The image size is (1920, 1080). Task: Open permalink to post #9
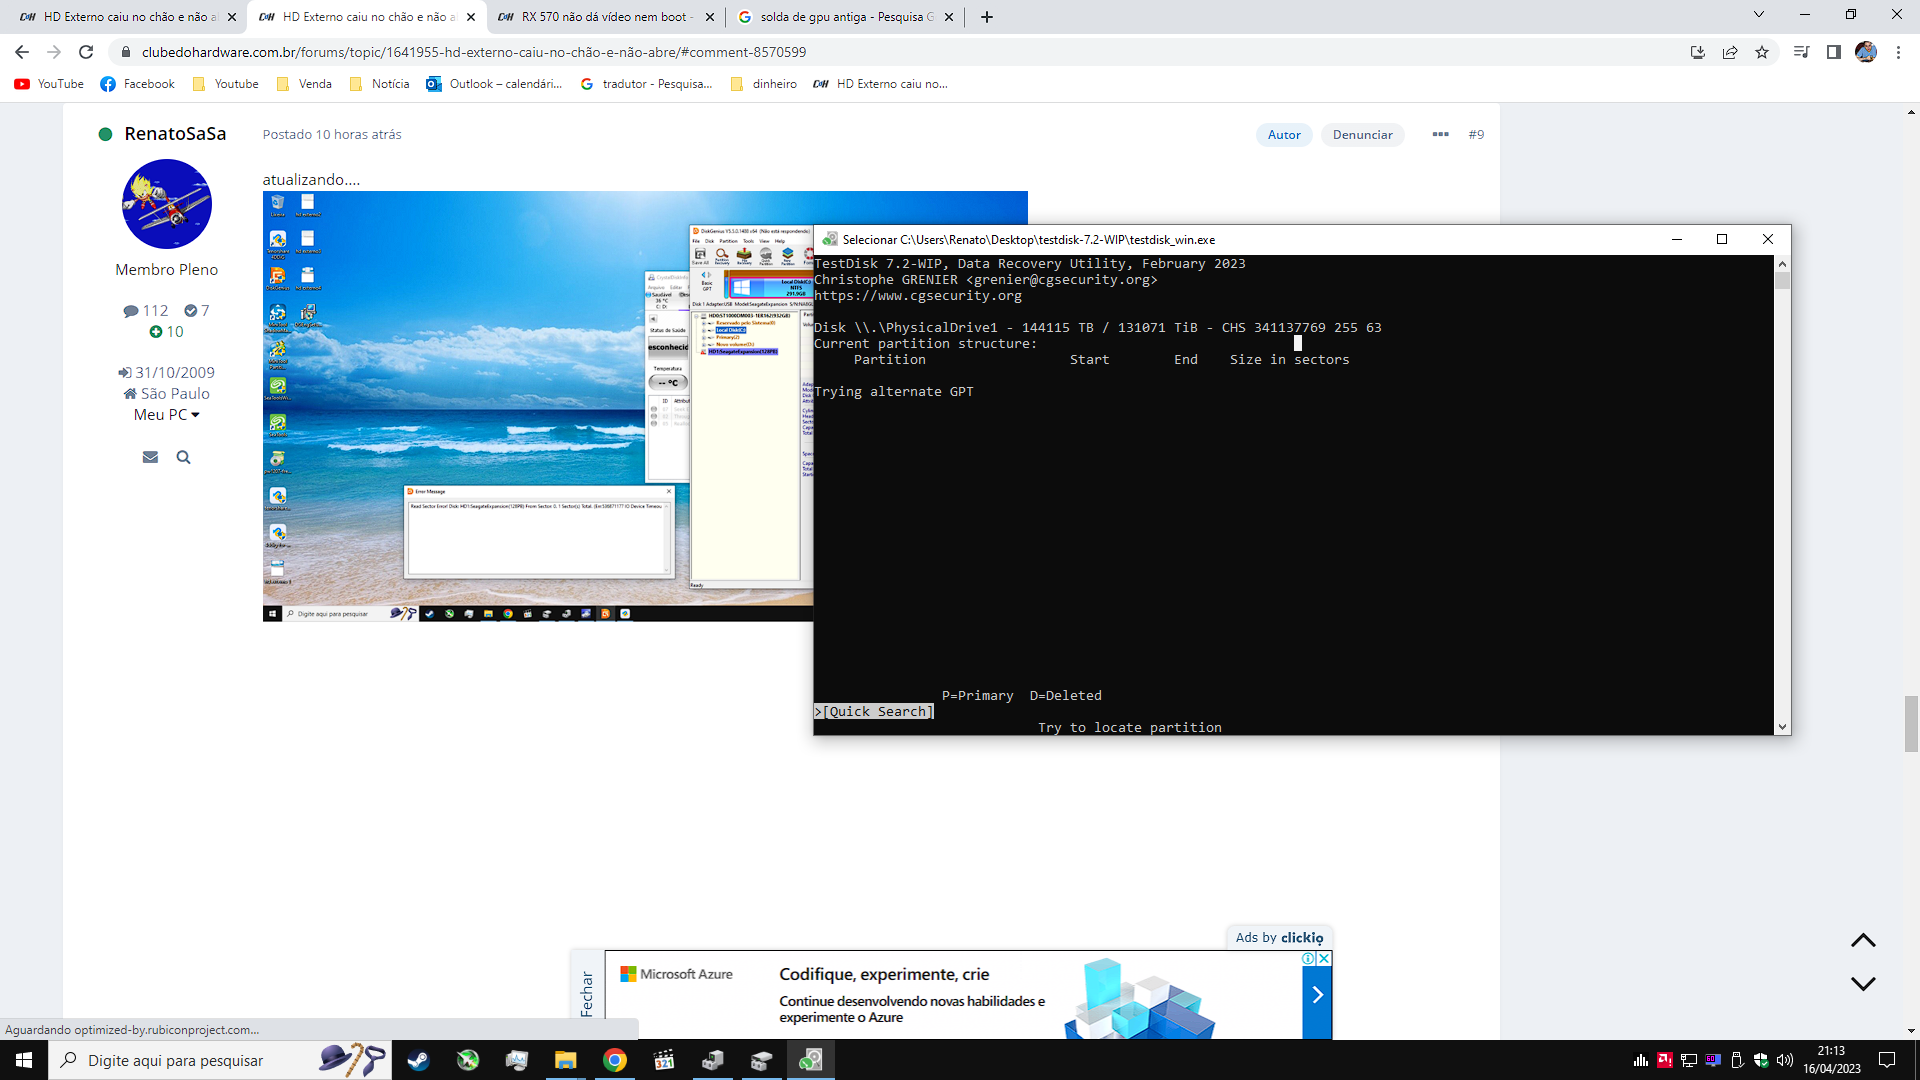tap(1476, 134)
